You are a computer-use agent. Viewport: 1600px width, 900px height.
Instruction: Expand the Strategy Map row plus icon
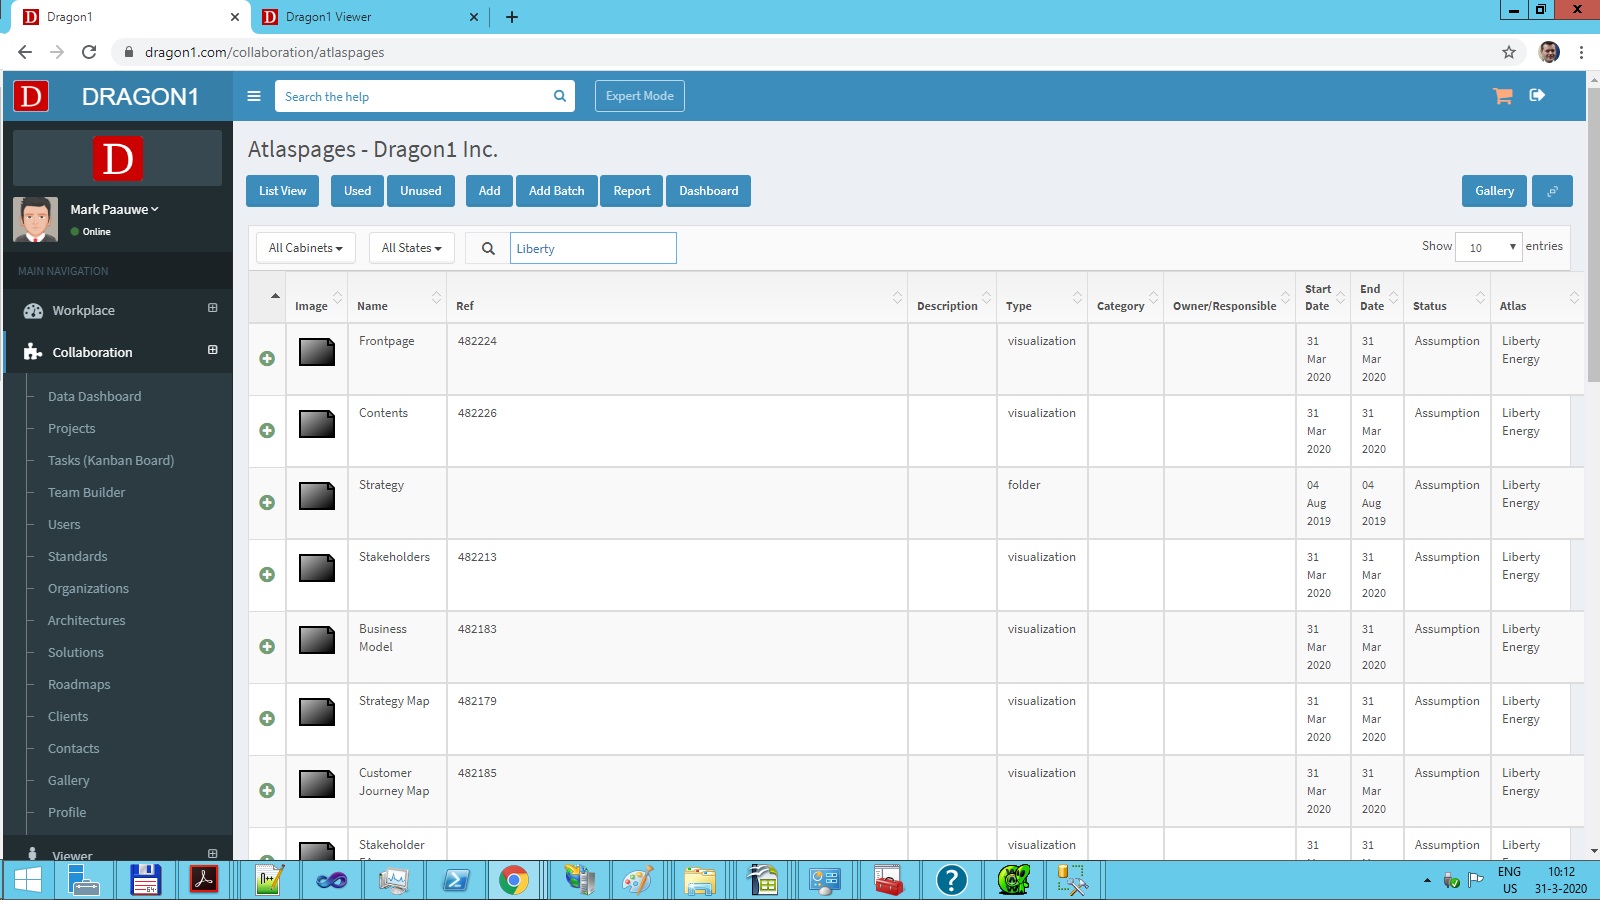tap(267, 718)
